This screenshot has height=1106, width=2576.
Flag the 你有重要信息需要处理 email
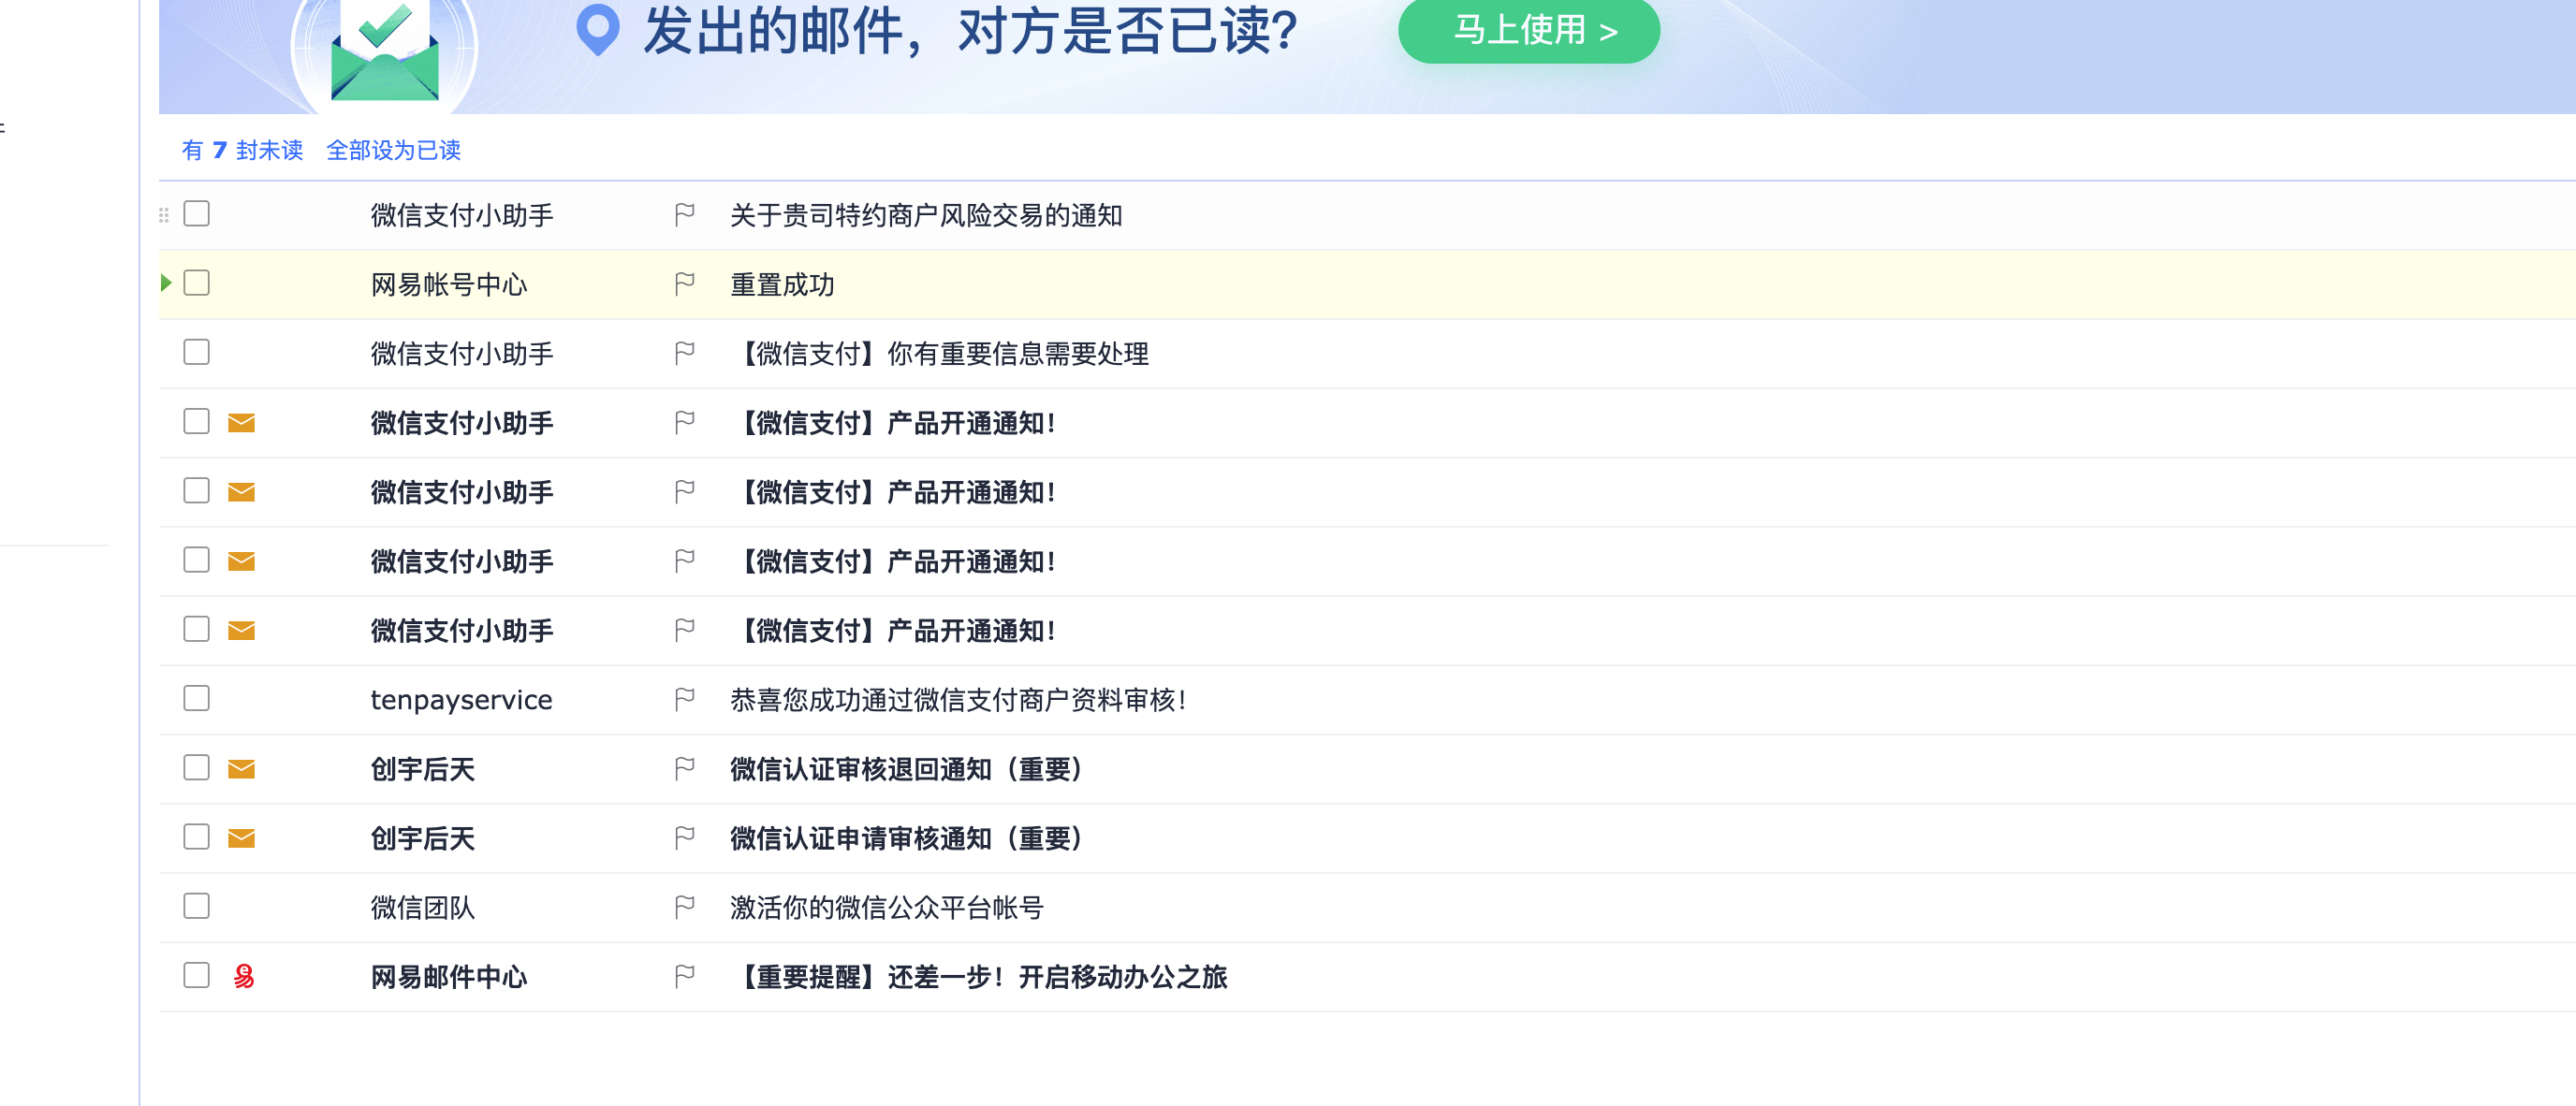[684, 353]
